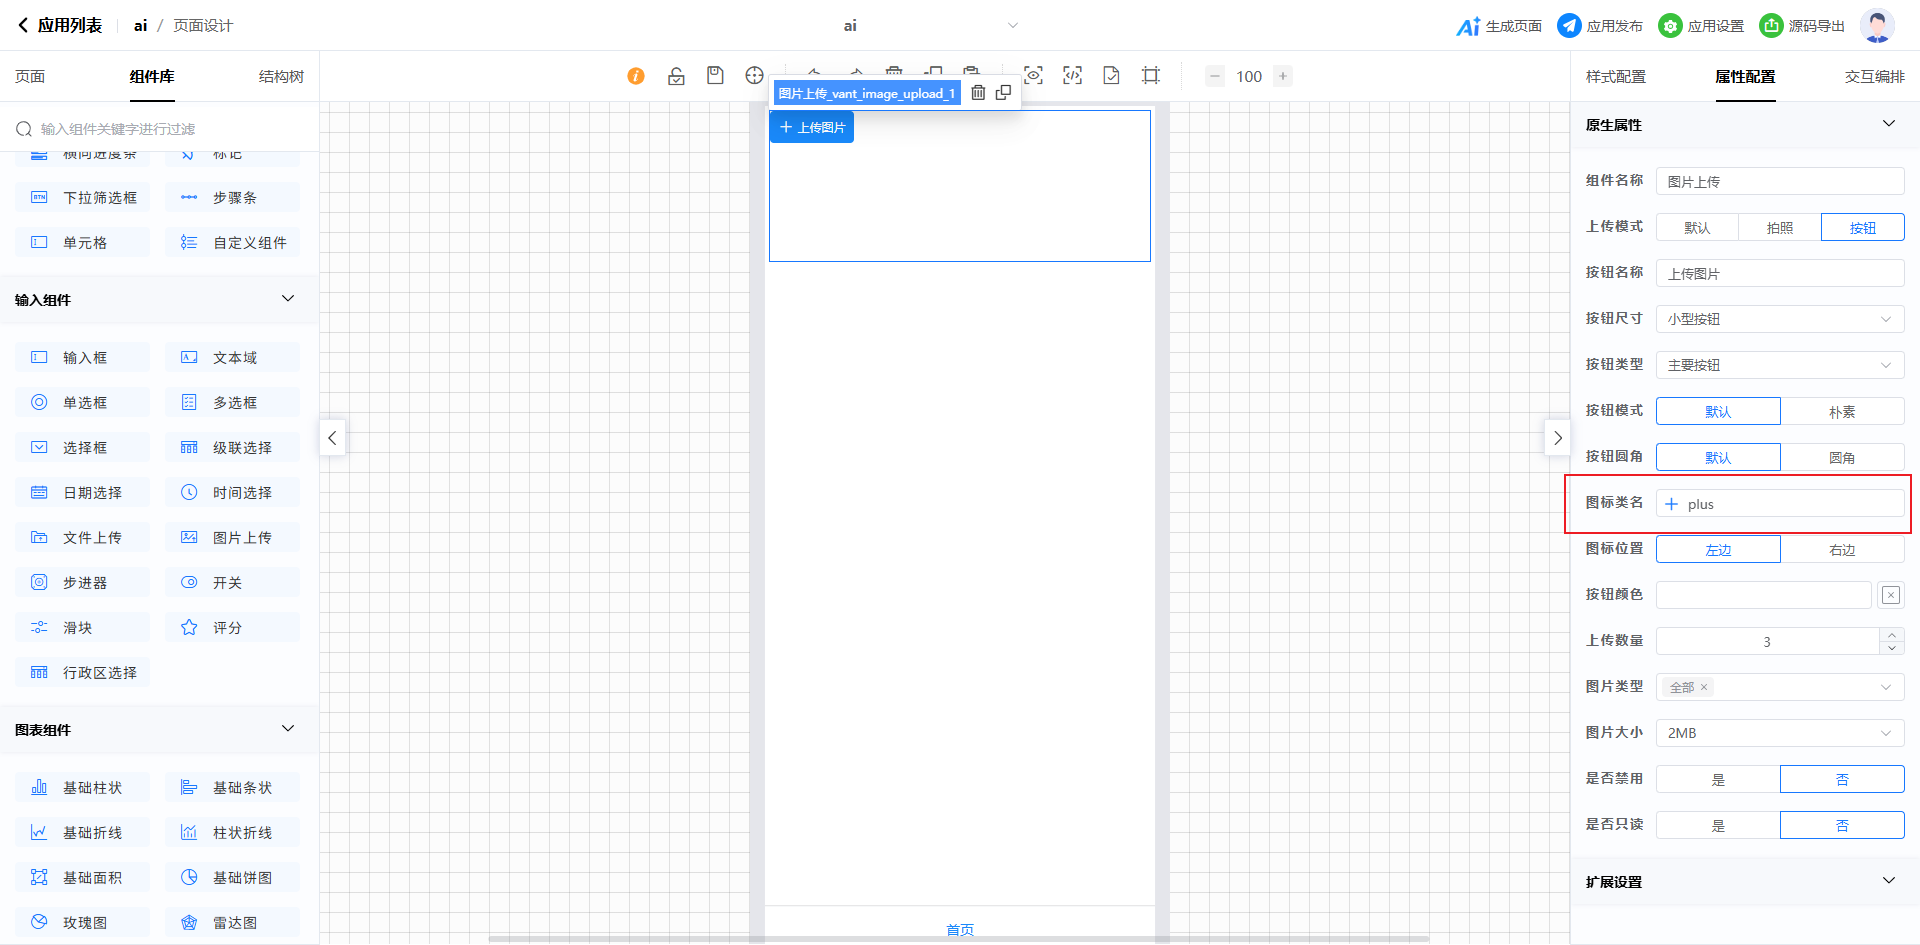The width and height of the screenshot is (1920, 945).
Task: Click the 上传图片 button on canvas
Action: (x=812, y=128)
